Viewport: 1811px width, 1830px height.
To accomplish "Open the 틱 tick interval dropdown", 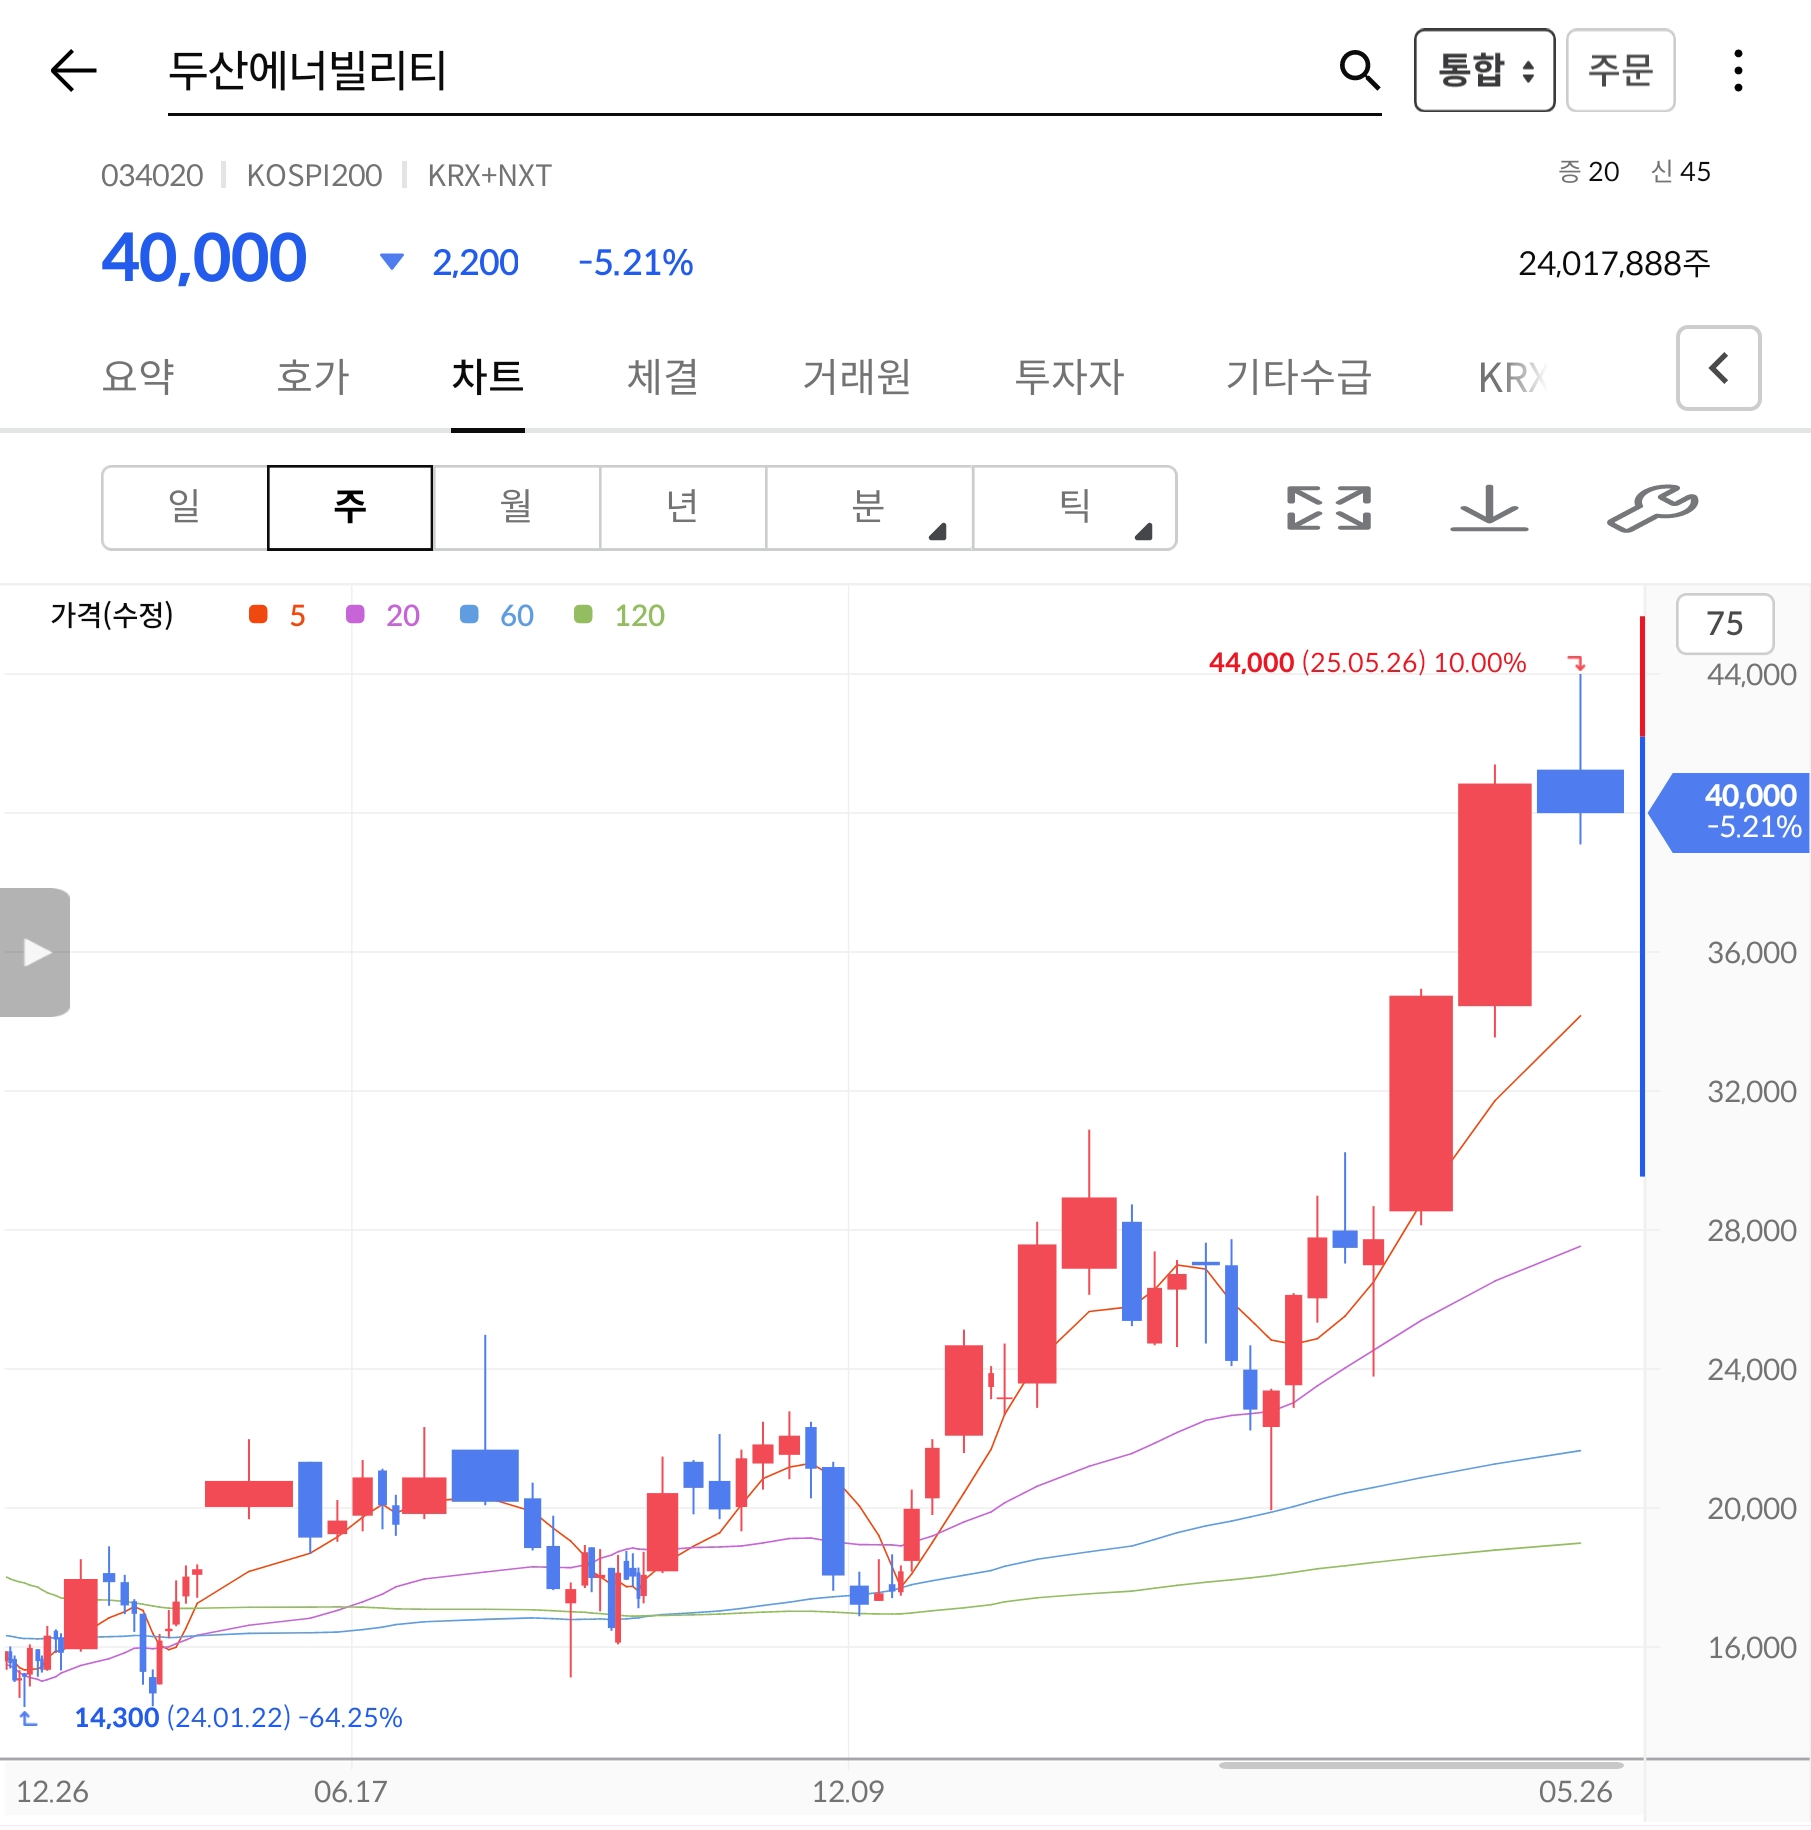I will 1075,507.
